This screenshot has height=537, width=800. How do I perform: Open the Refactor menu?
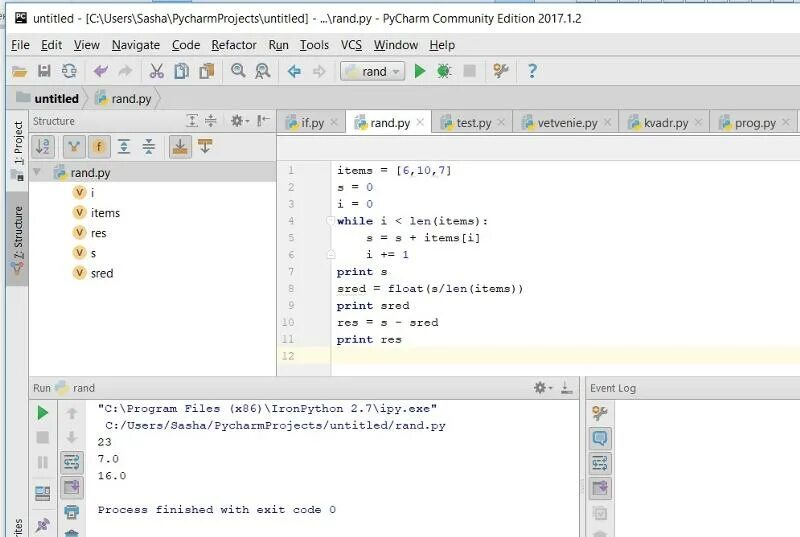[234, 45]
